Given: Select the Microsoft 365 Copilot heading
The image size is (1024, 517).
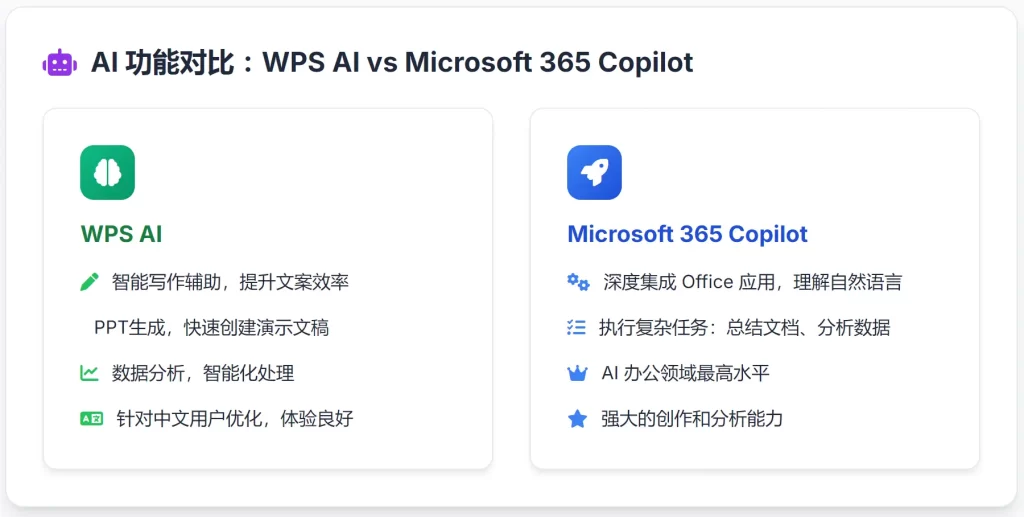Looking at the screenshot, I should [x=687, y=235].
